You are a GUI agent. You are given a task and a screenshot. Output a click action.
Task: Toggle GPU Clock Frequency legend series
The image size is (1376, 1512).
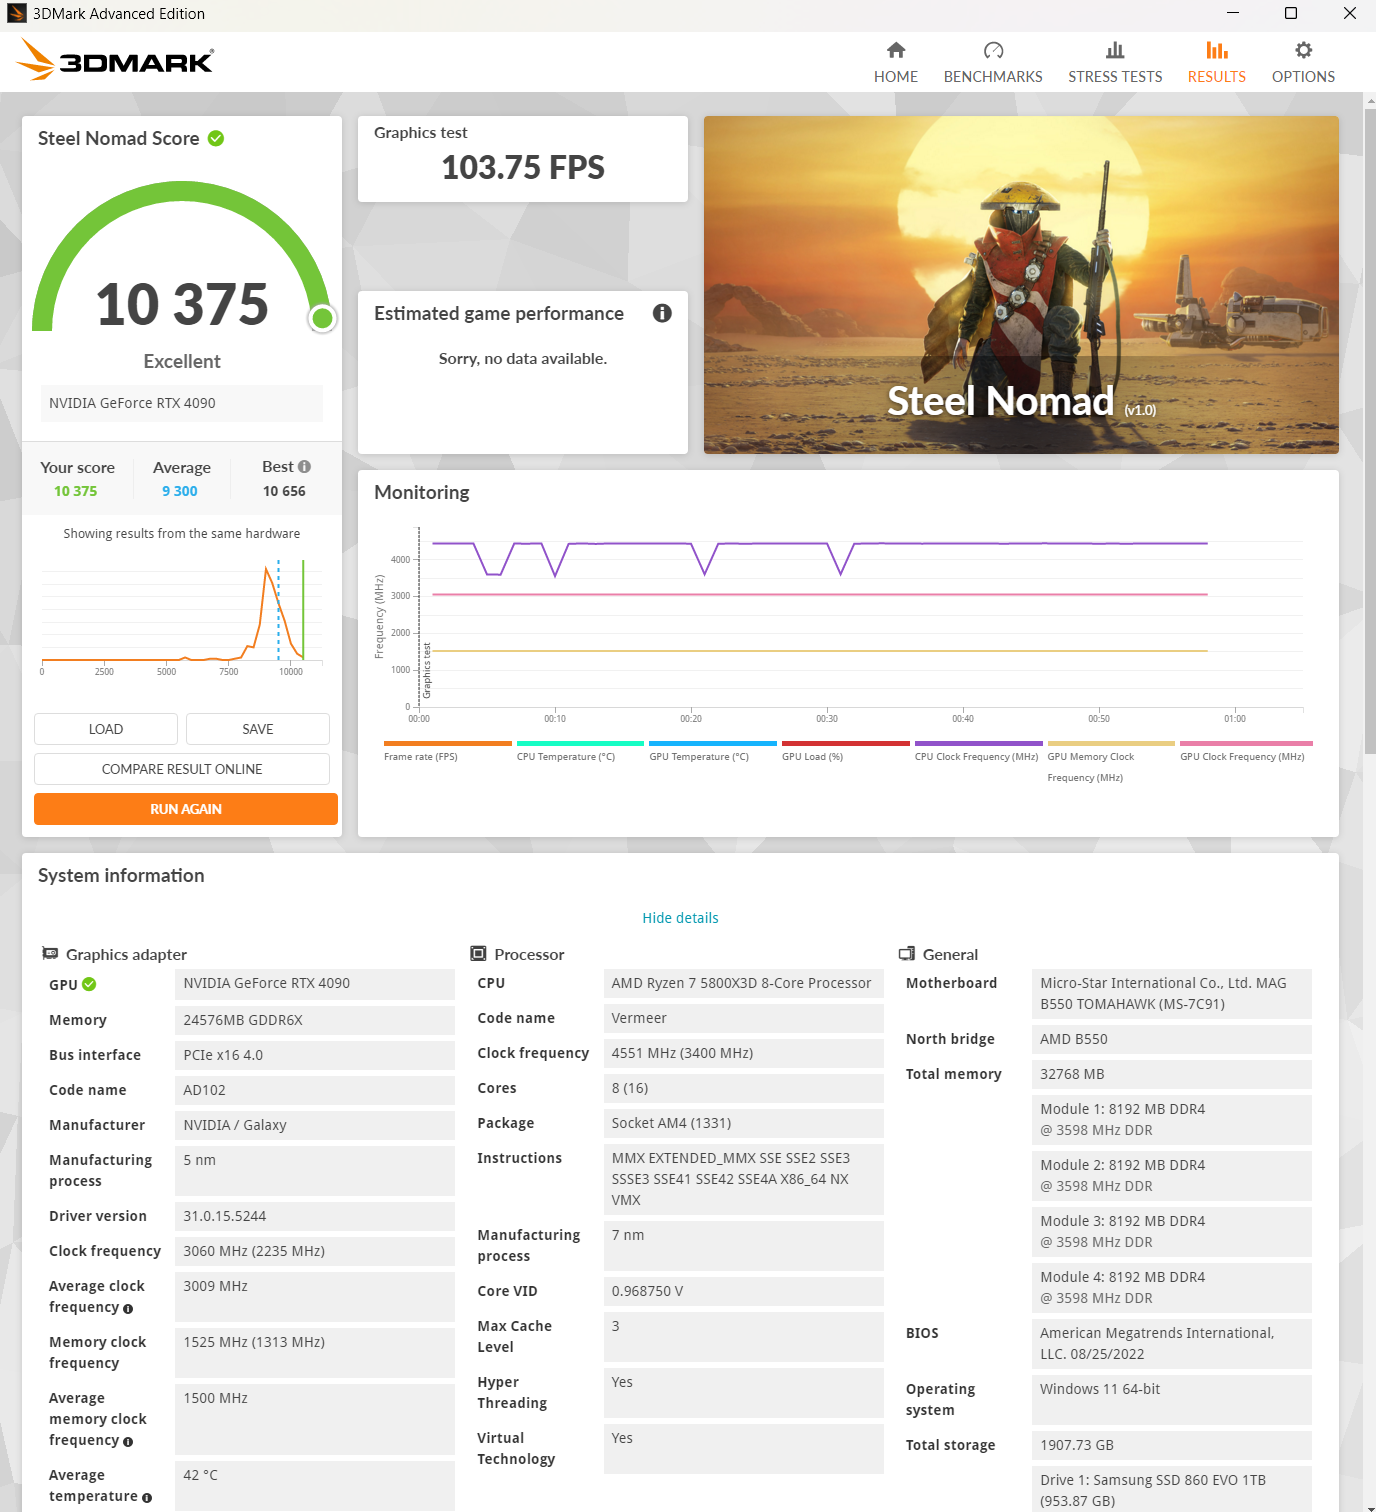1244,751
